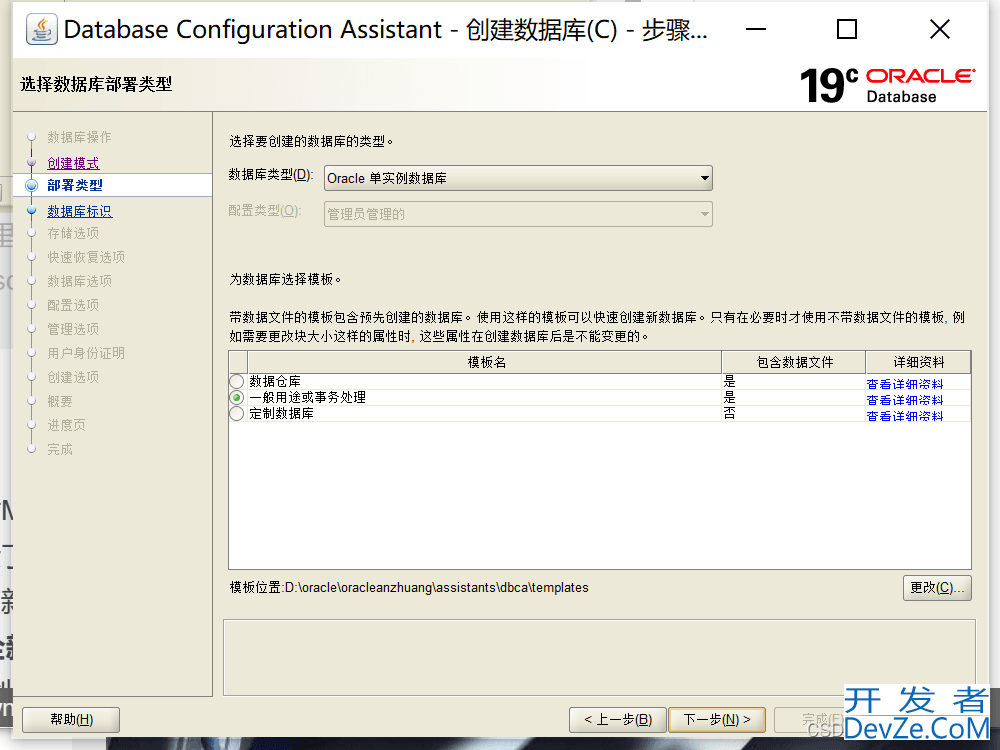
Task: Minimize the Database Configuration Assistant window
Action: (756, 29)
